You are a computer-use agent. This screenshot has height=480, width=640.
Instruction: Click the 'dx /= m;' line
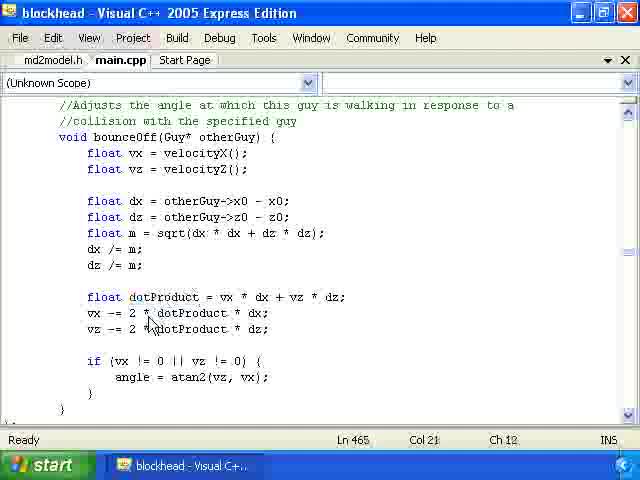point(115,249)
